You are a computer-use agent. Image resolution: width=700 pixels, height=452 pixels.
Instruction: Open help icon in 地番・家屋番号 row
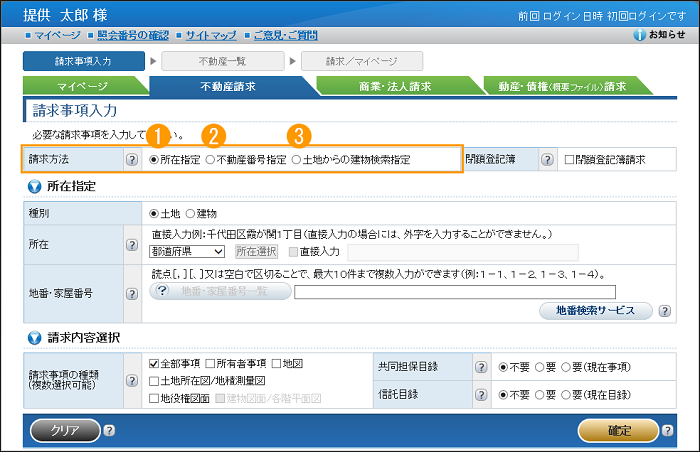132,294
